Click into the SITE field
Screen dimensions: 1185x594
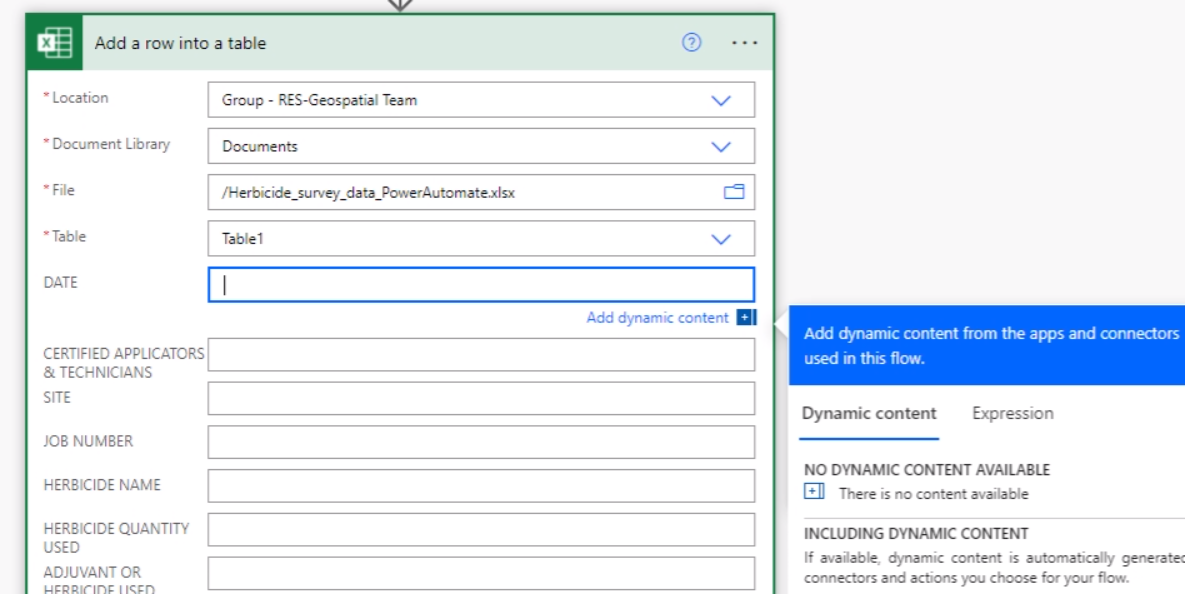click(481, 398)
